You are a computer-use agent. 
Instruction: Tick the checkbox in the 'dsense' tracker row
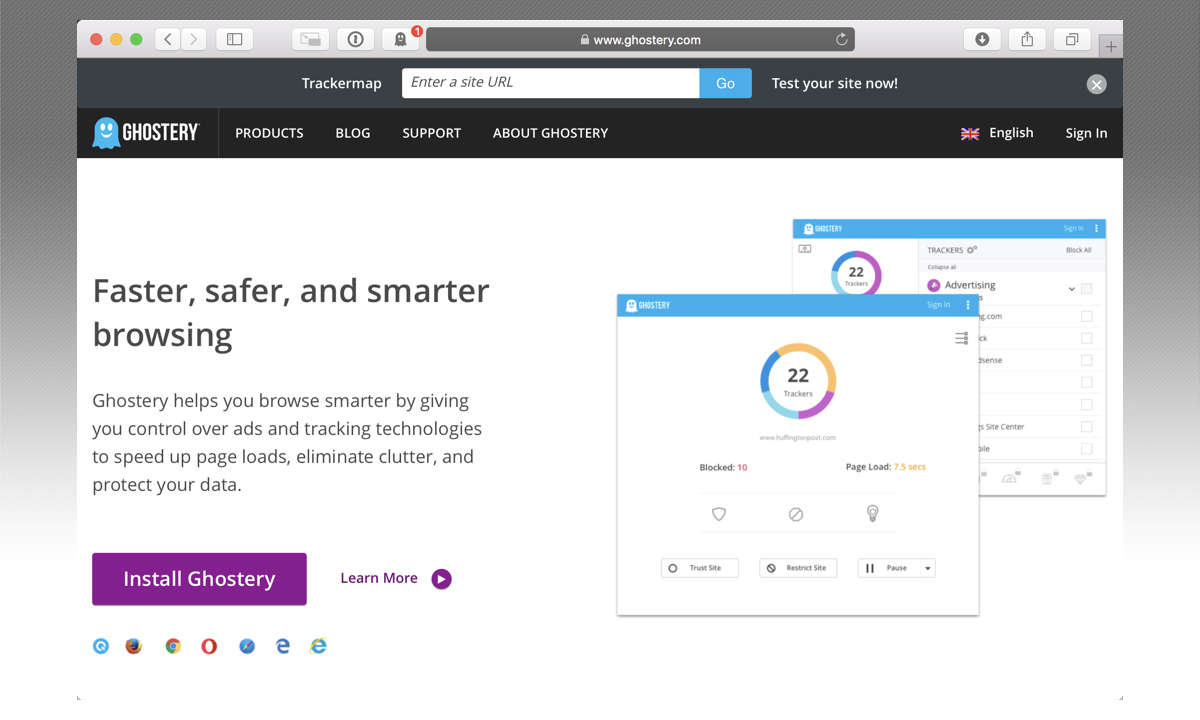click(x=1087, y=360)
